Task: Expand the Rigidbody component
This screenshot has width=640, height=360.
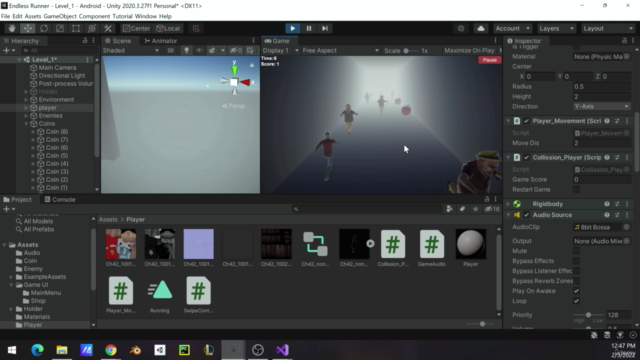Action: pyautogui.click(x=508, y=204)
